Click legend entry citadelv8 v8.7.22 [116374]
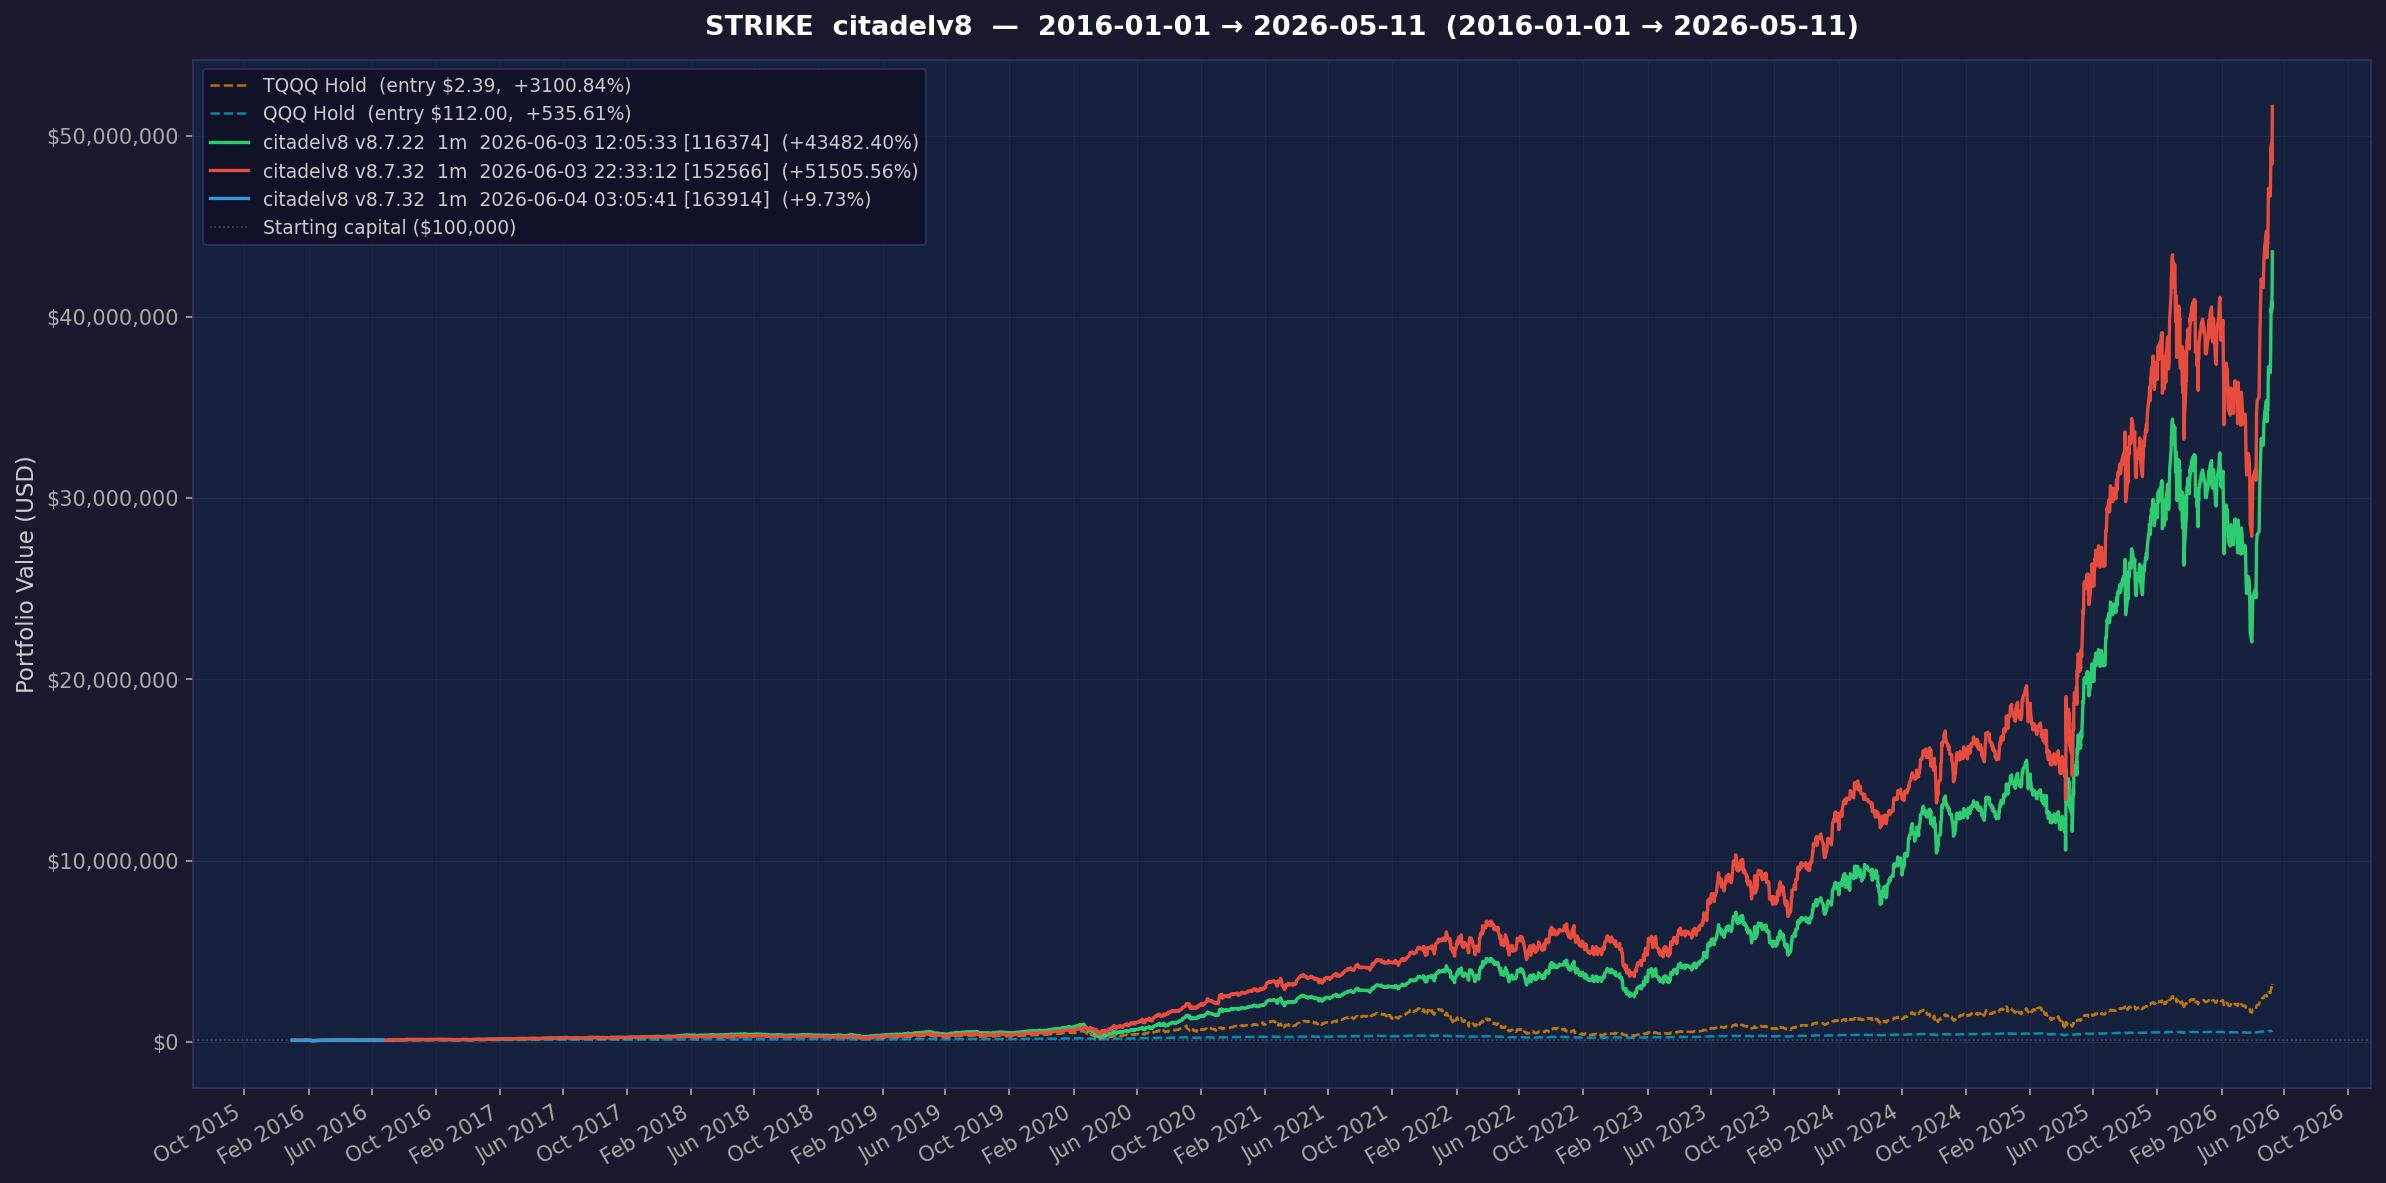 click(x=564, y=143)
